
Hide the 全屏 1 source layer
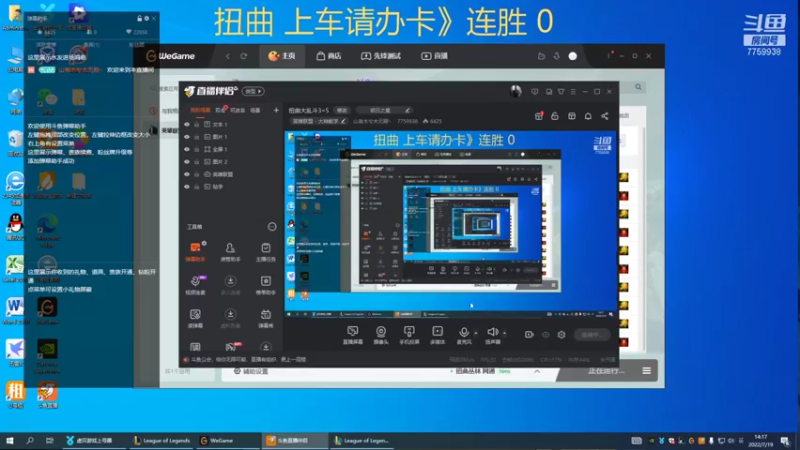pyautogui.click(x=187, y=149)
